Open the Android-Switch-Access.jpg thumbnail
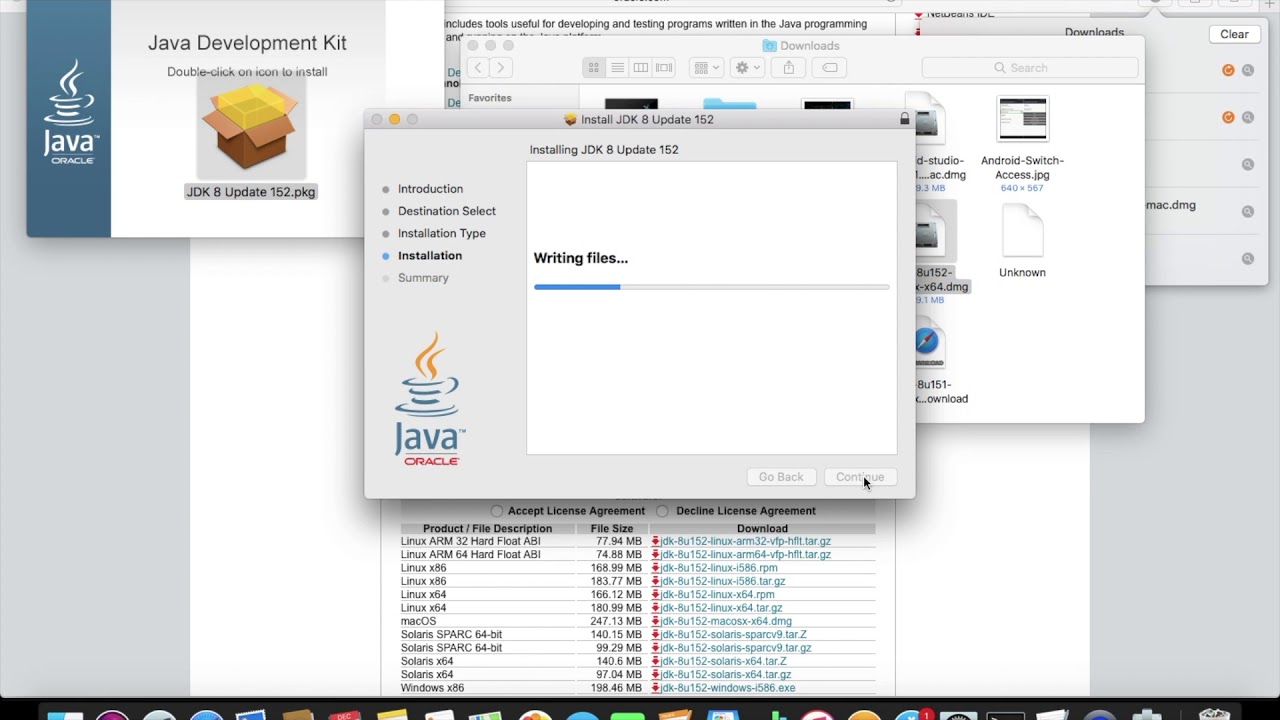This screenshot has height=720, width=1280. 1022,119
